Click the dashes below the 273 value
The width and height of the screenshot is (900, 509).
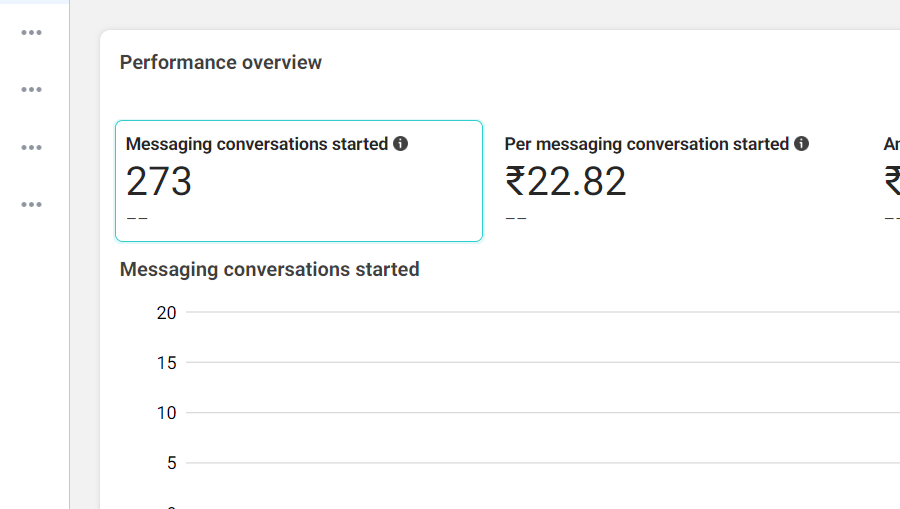point(137,218)
